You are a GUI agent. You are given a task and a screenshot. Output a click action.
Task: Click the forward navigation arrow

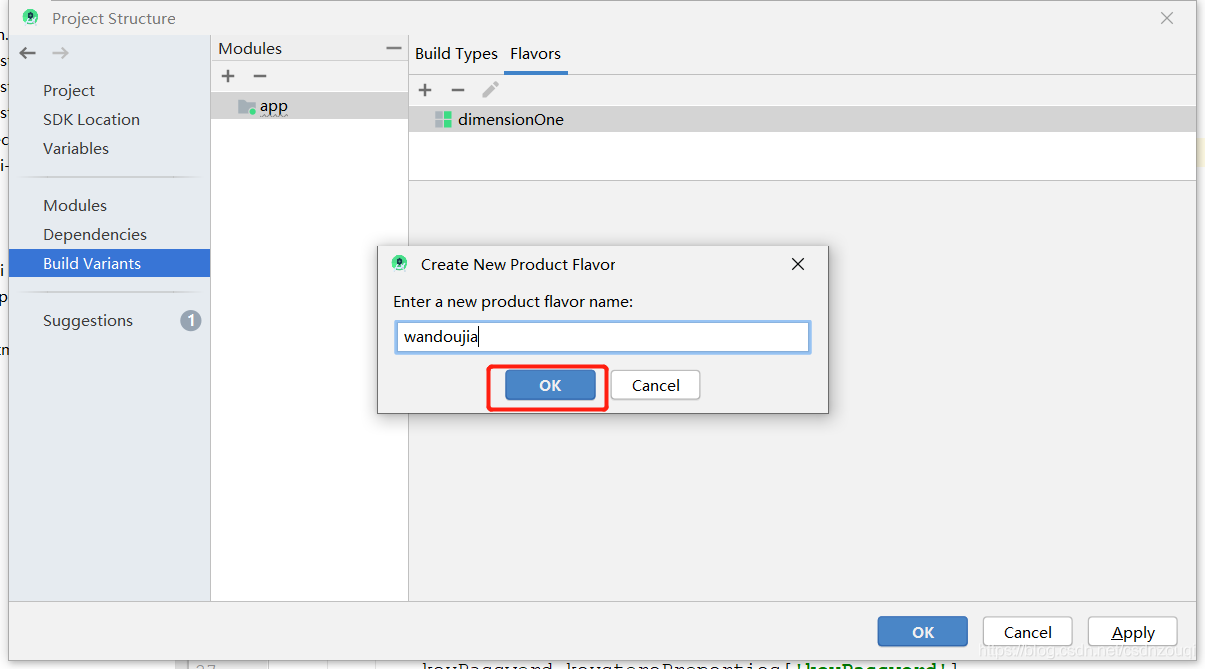[x=60, y=53]
